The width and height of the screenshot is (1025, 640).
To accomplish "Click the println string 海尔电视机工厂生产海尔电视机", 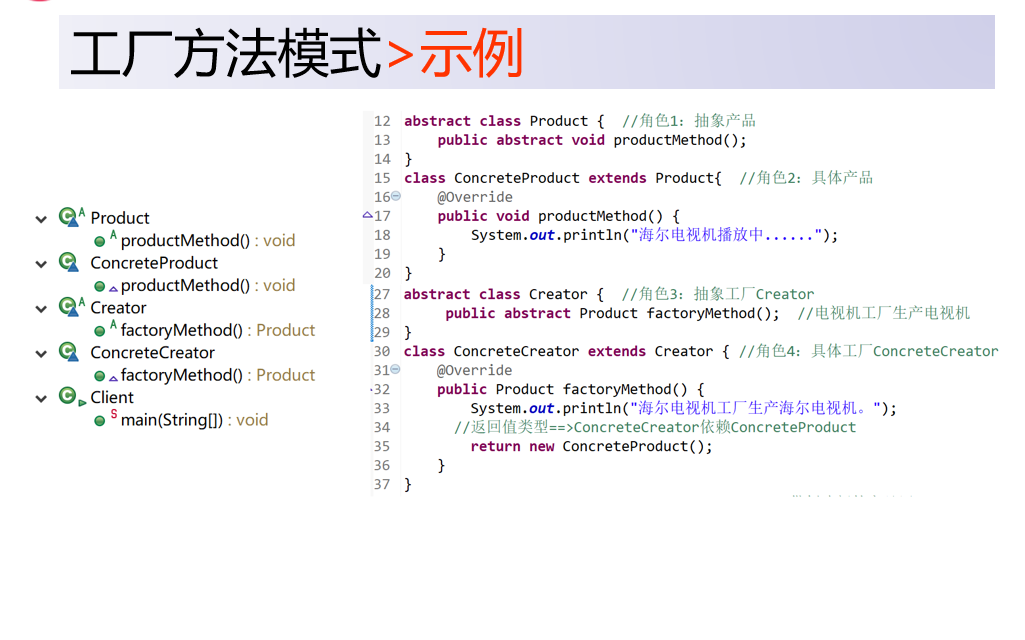I will pyautogui.click(x=755, y=408).
